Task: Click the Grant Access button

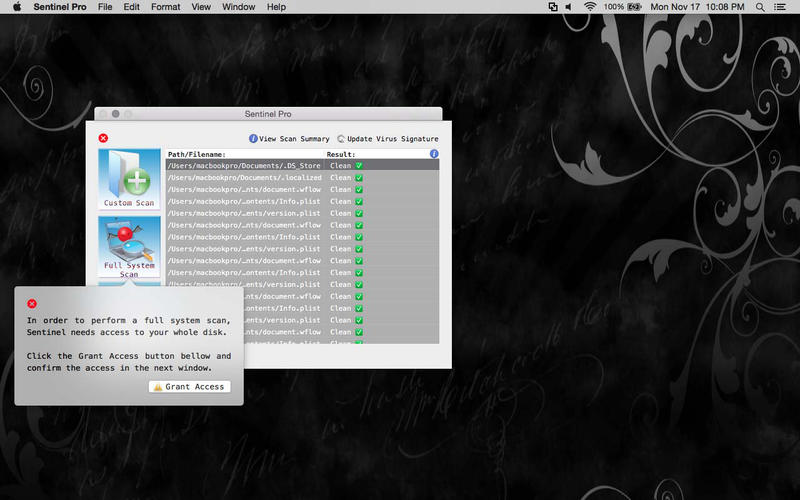Action: click(190, 387)
